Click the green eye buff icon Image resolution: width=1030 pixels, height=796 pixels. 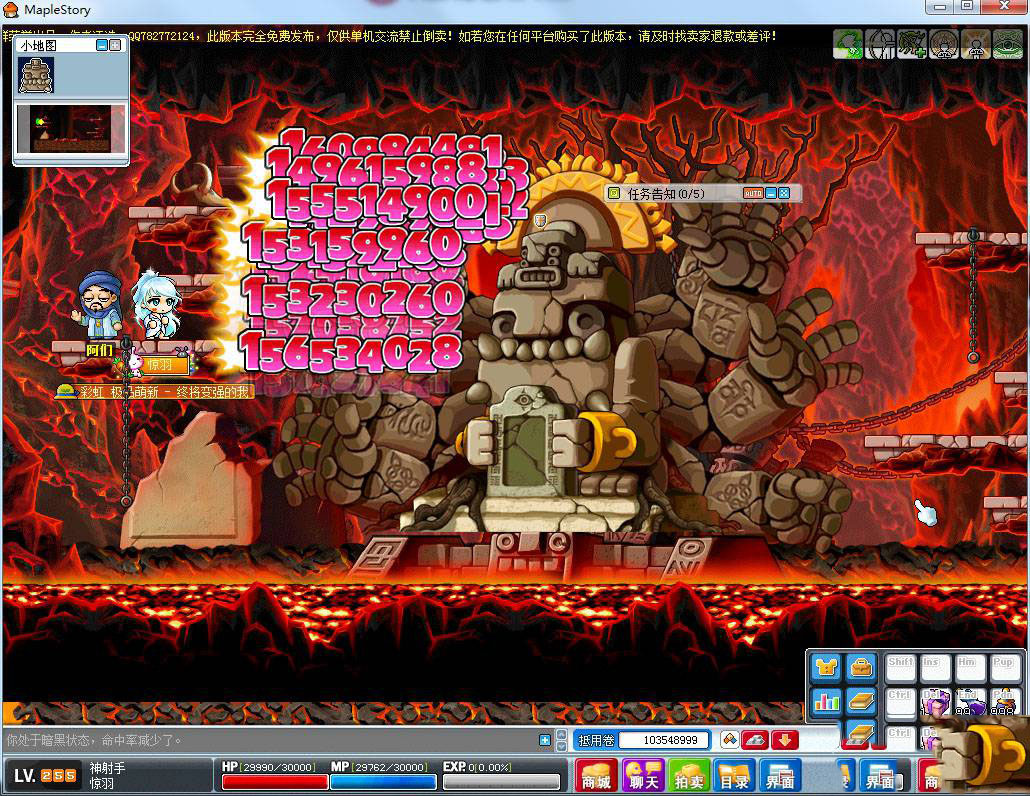pos(1008,44)
